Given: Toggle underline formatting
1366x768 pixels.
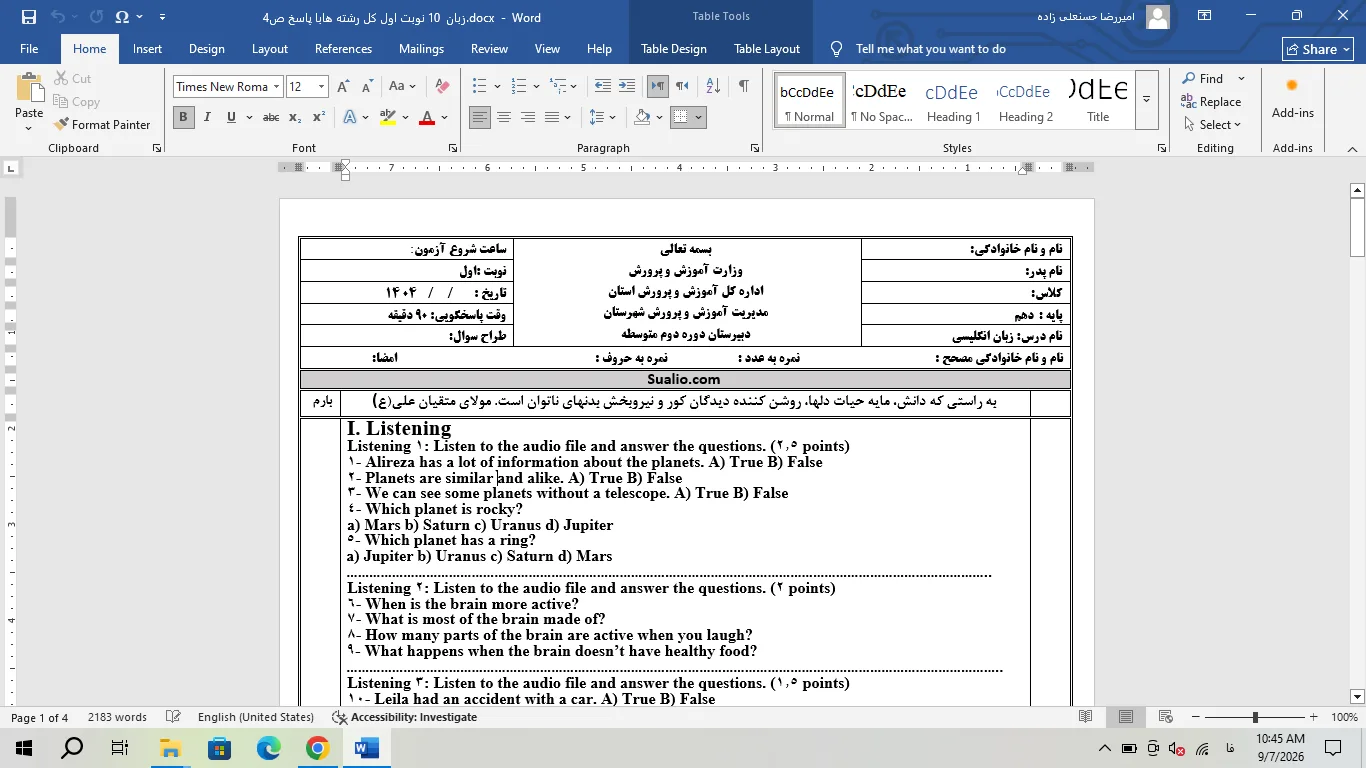Looking at the screenshot, I should (232, 118).
